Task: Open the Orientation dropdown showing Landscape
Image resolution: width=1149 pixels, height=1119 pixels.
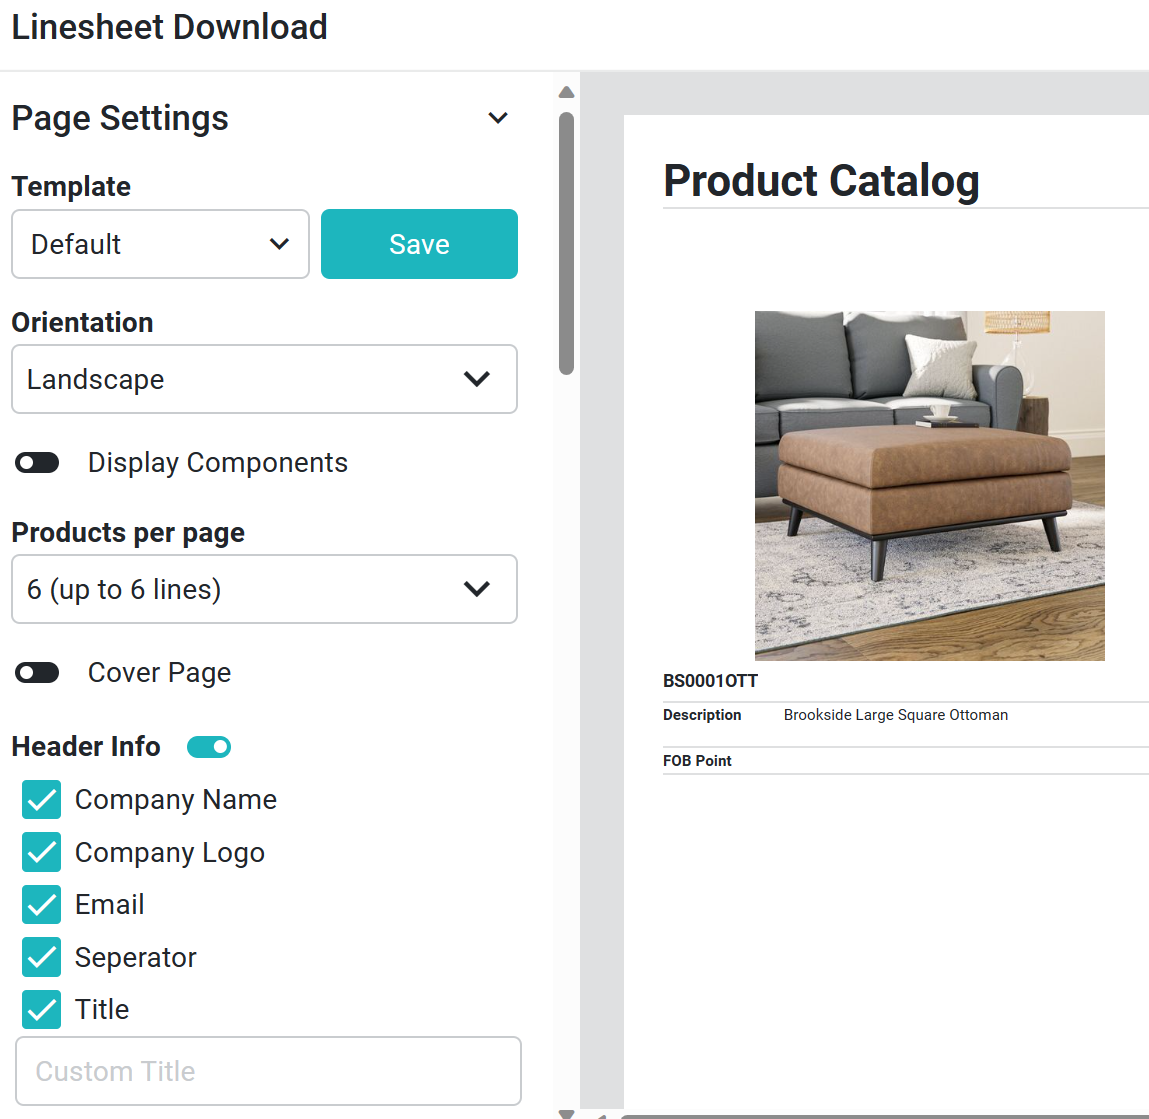Action: pos(264,379)
